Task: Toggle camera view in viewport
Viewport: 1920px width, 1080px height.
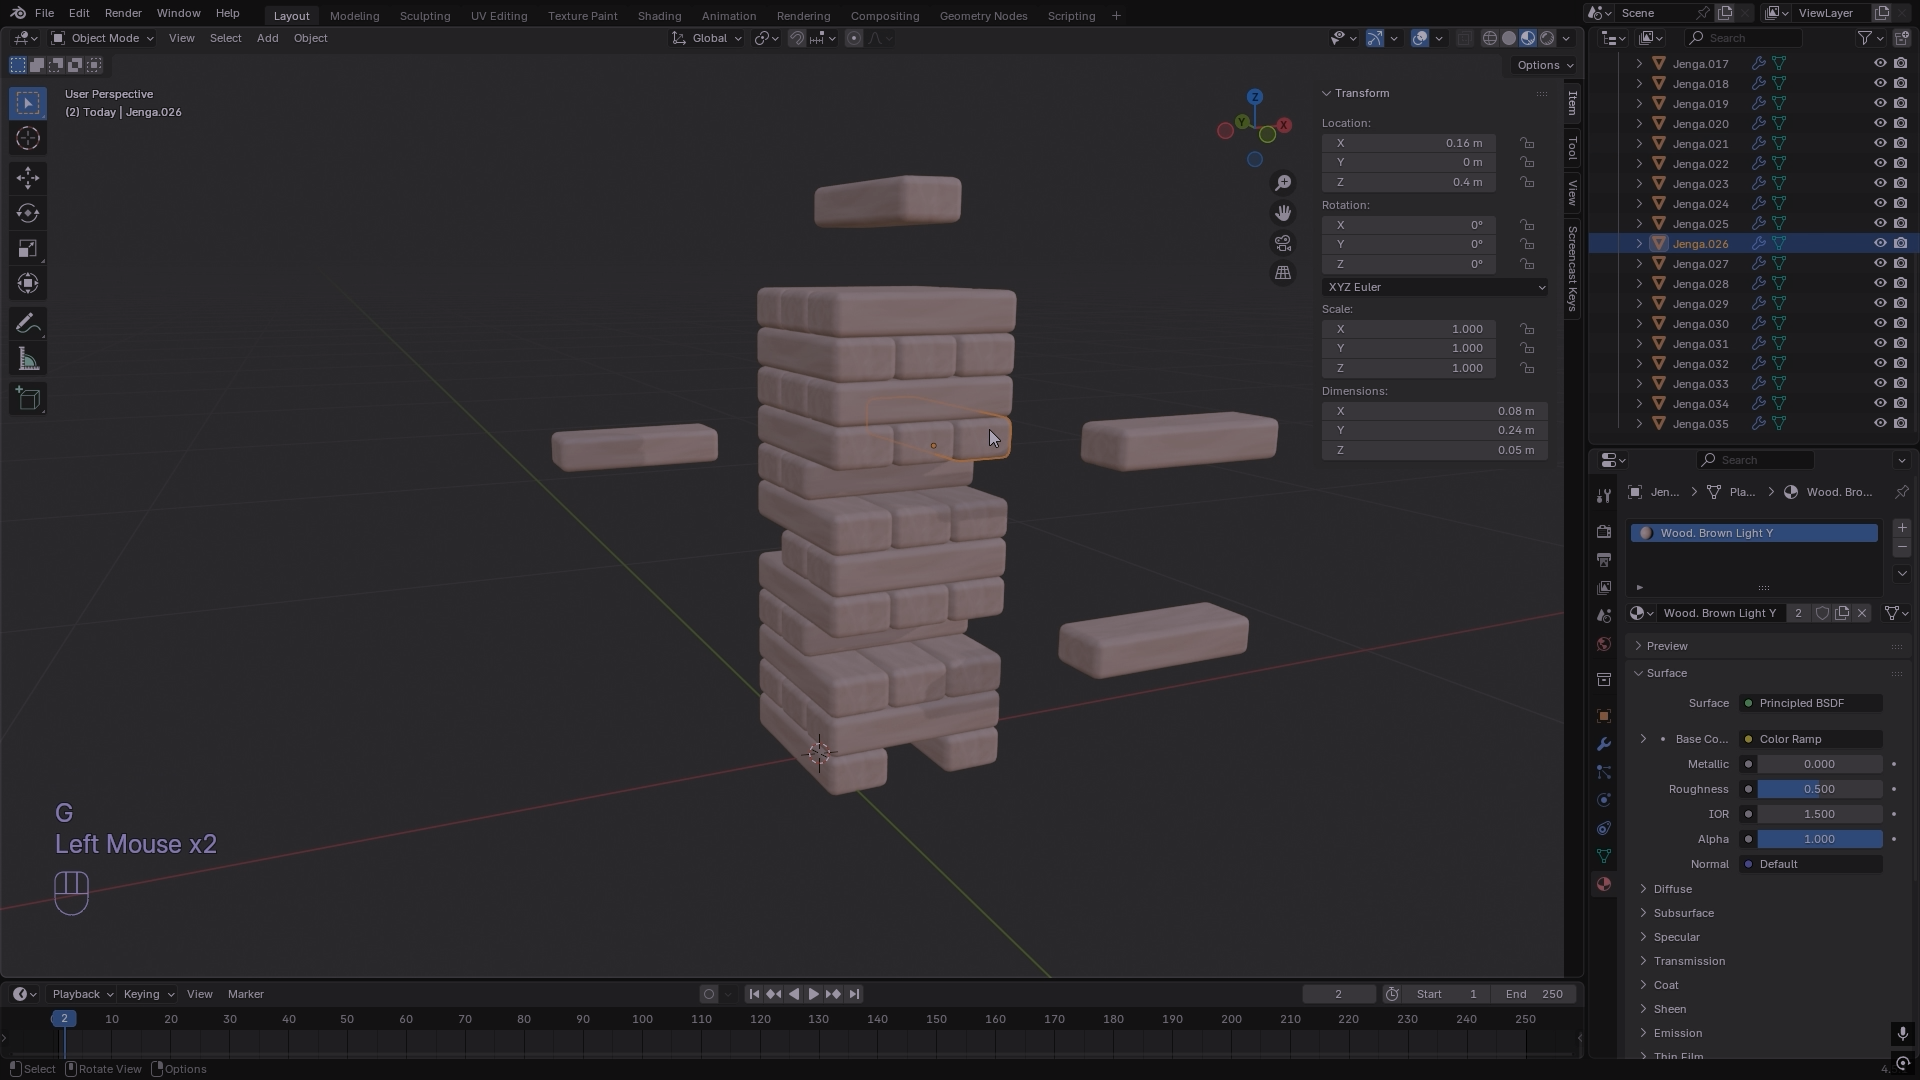Action: click(1283, 243)
